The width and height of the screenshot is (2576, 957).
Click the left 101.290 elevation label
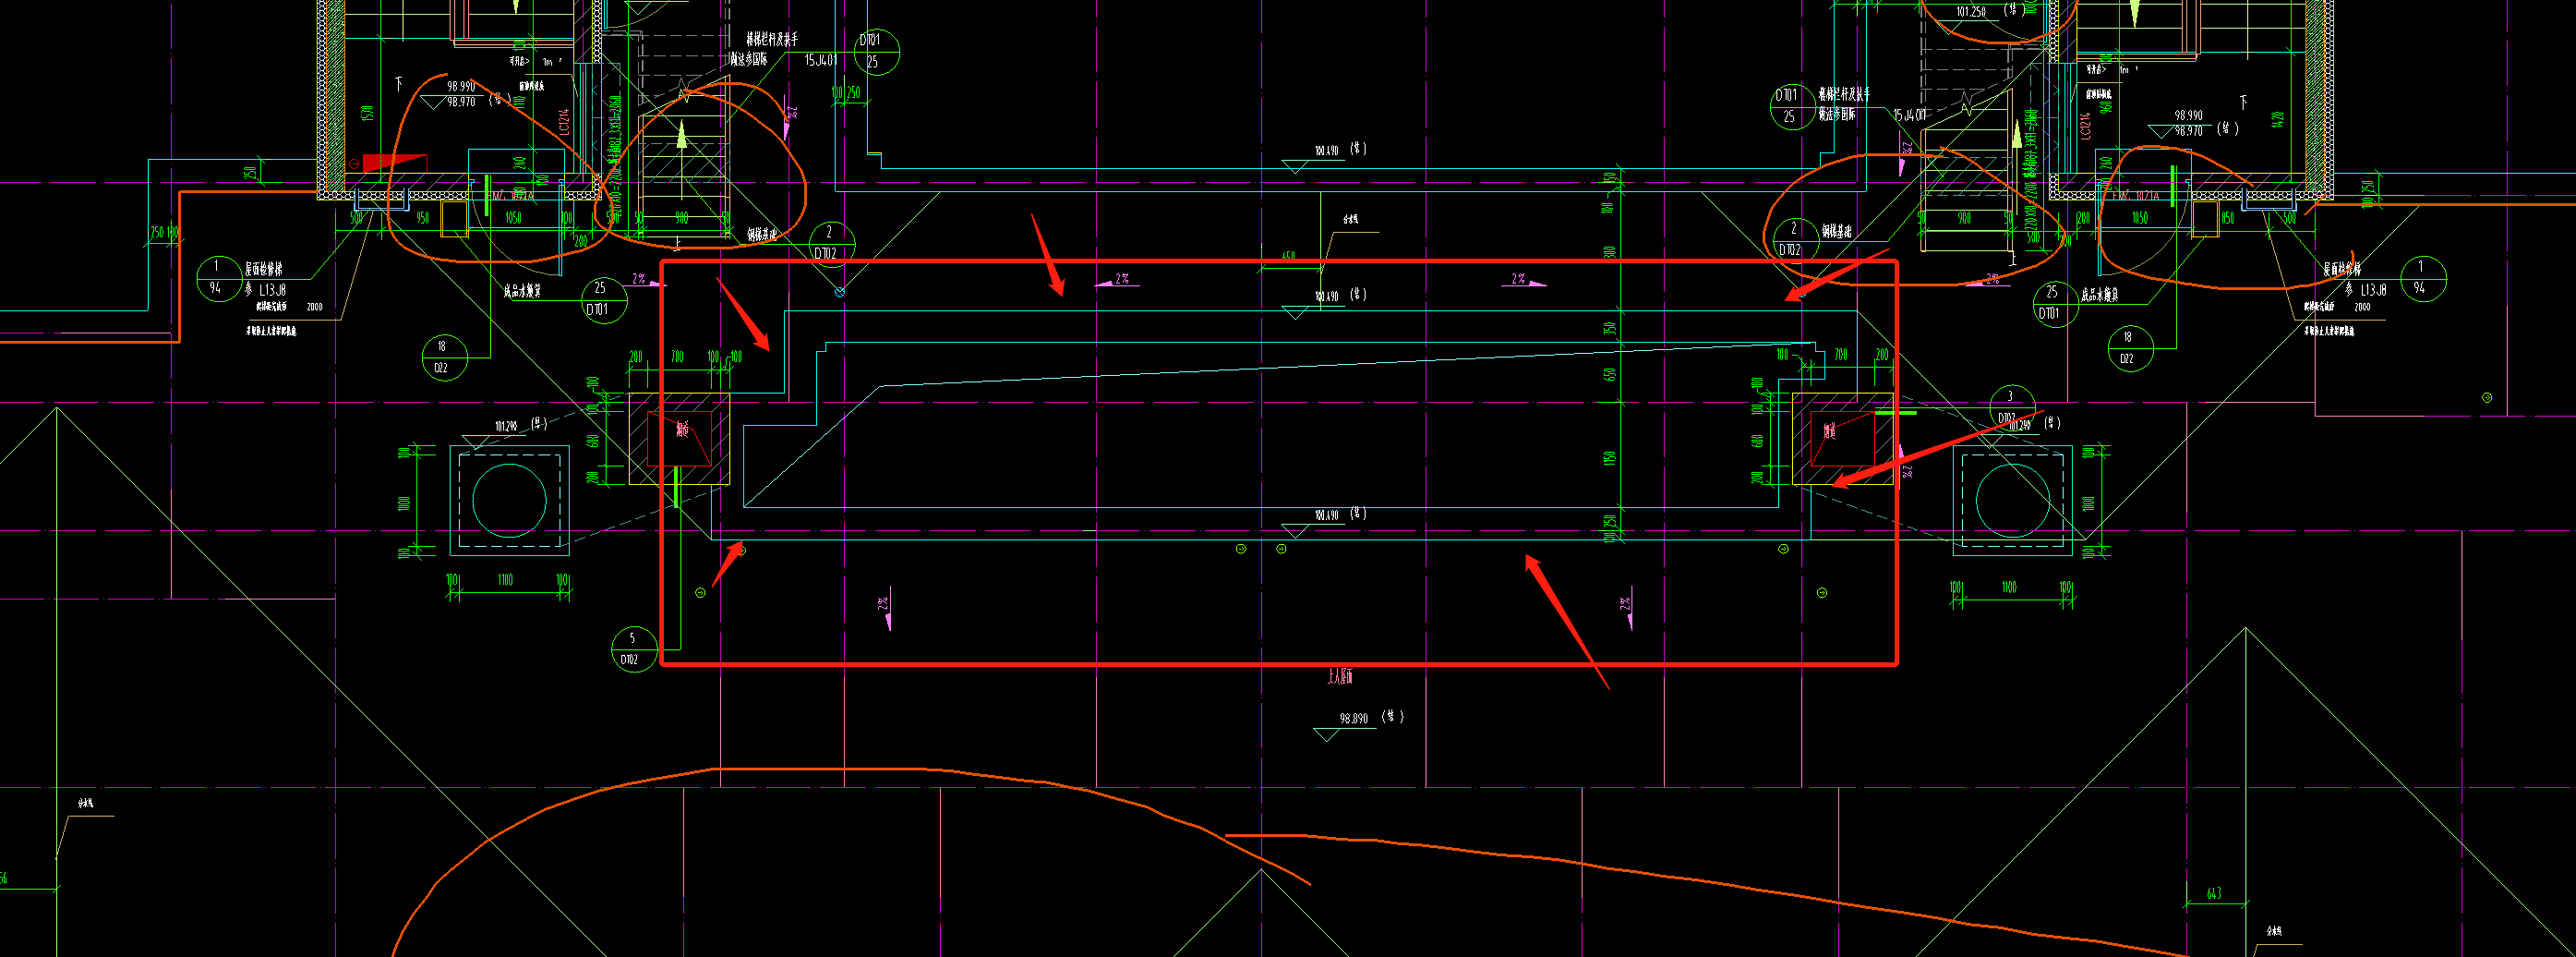[x=506, y=426]
